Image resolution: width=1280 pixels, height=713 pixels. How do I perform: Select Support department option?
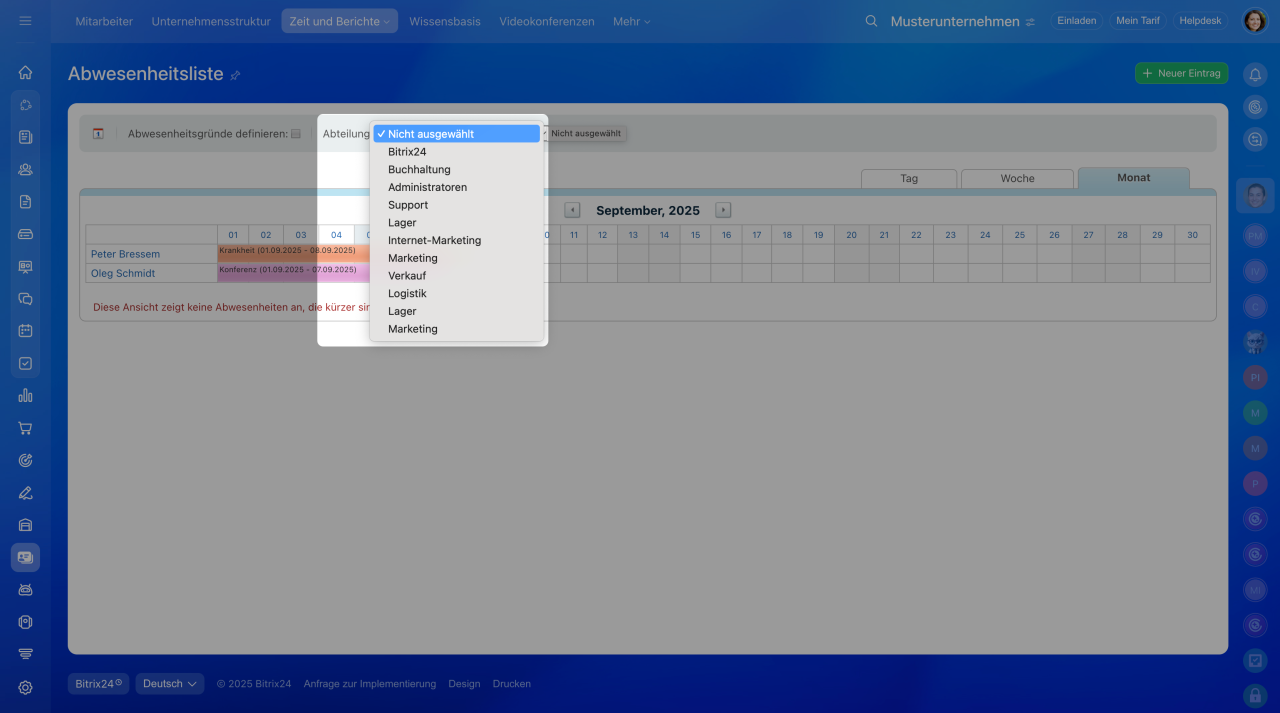[x=458, y=205]
